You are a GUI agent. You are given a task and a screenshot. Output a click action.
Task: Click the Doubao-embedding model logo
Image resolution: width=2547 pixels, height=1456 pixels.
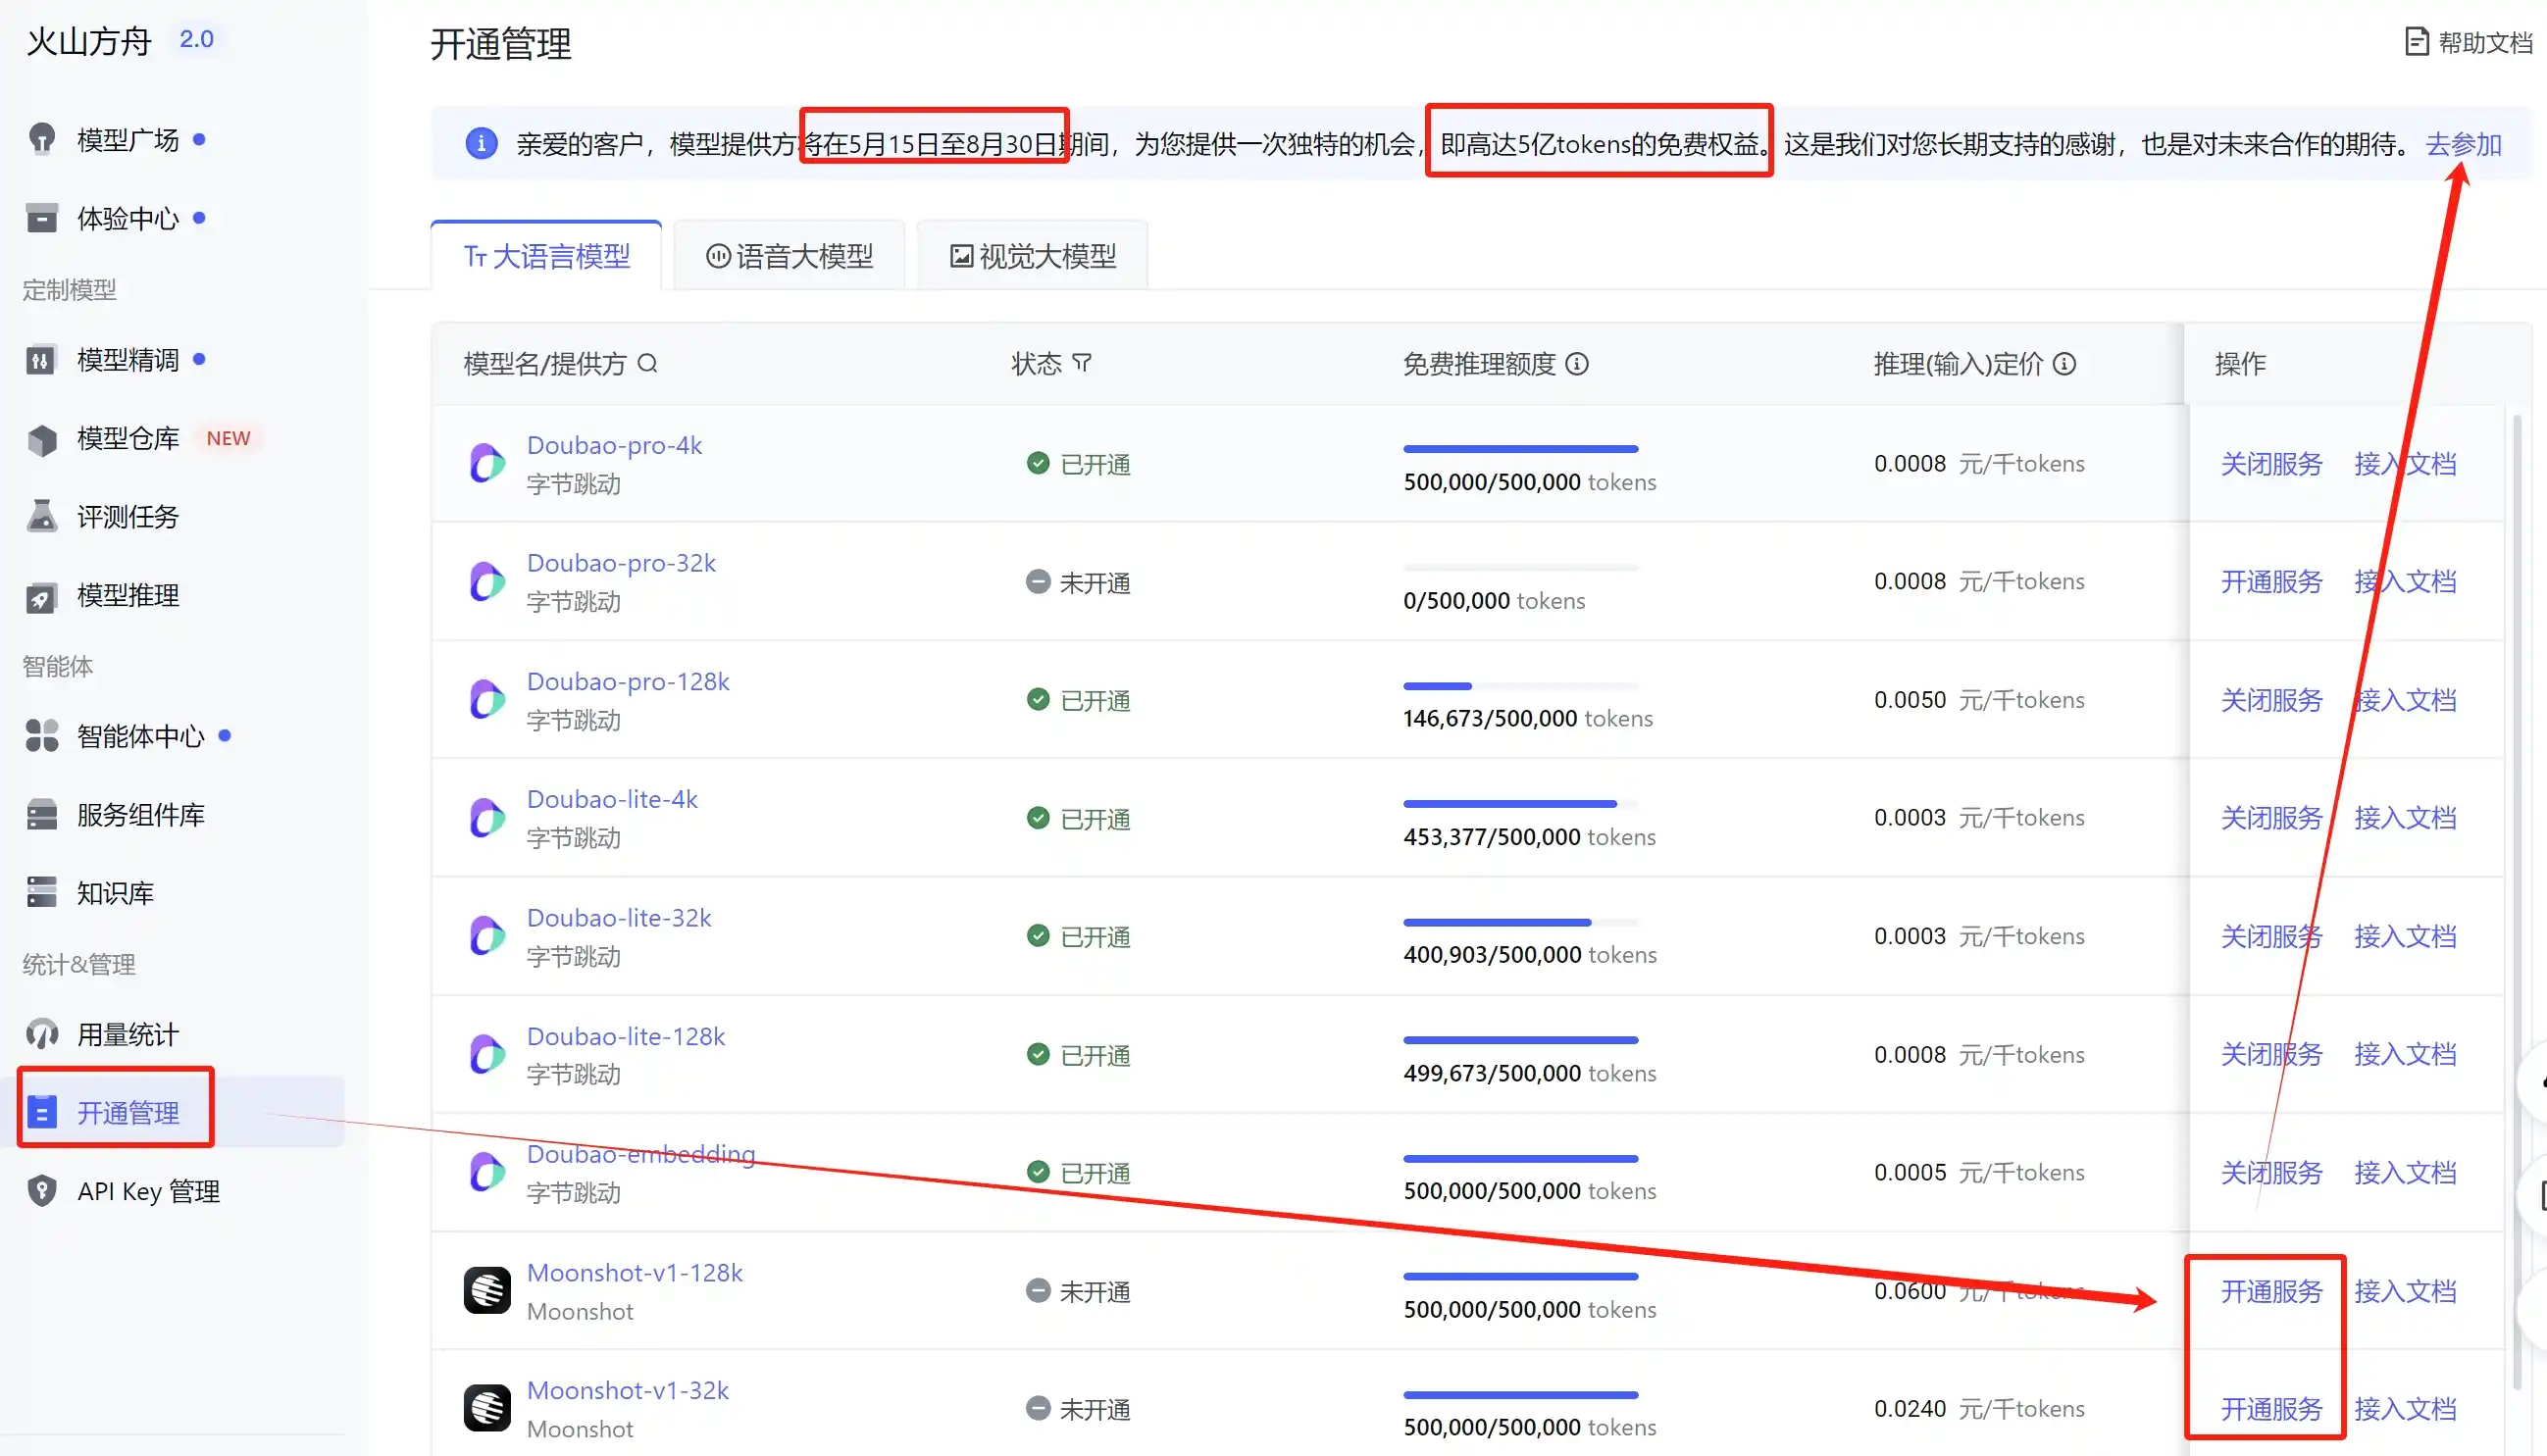click(x=488, y=1173)
